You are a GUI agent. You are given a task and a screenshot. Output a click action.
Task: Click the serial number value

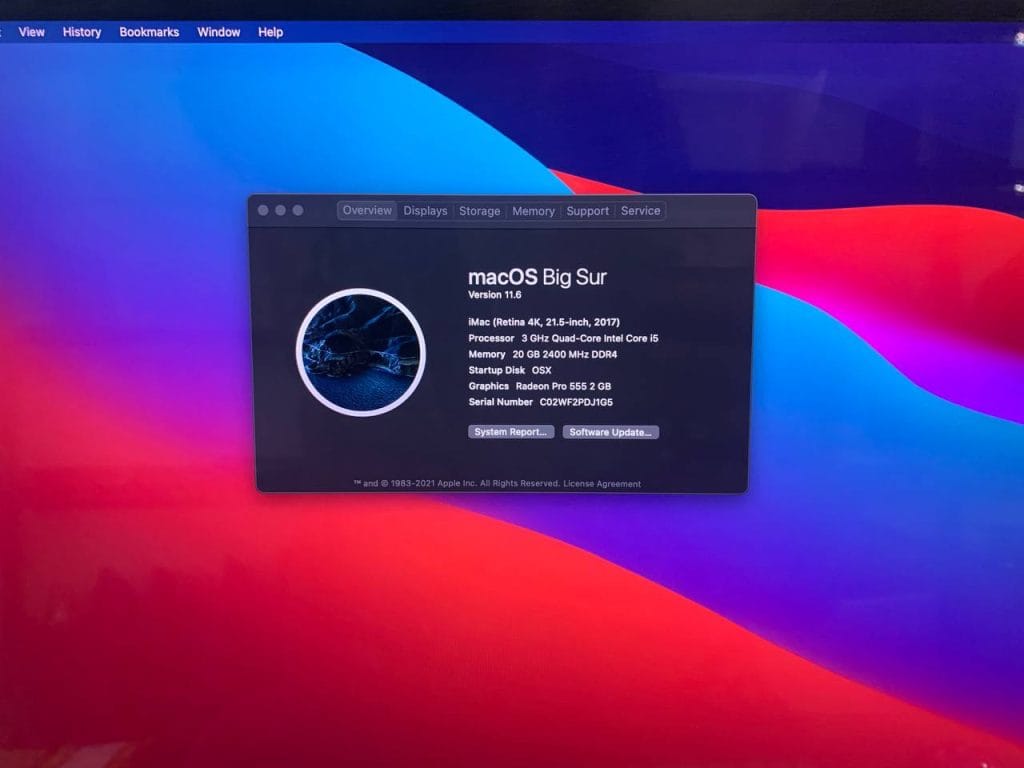pos(576,402)
